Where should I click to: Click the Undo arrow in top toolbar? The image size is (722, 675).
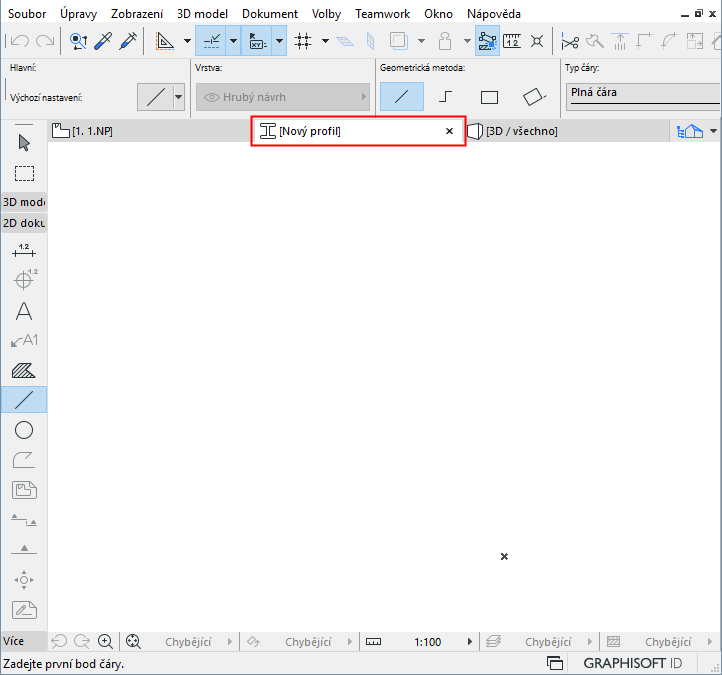[19, 41]
